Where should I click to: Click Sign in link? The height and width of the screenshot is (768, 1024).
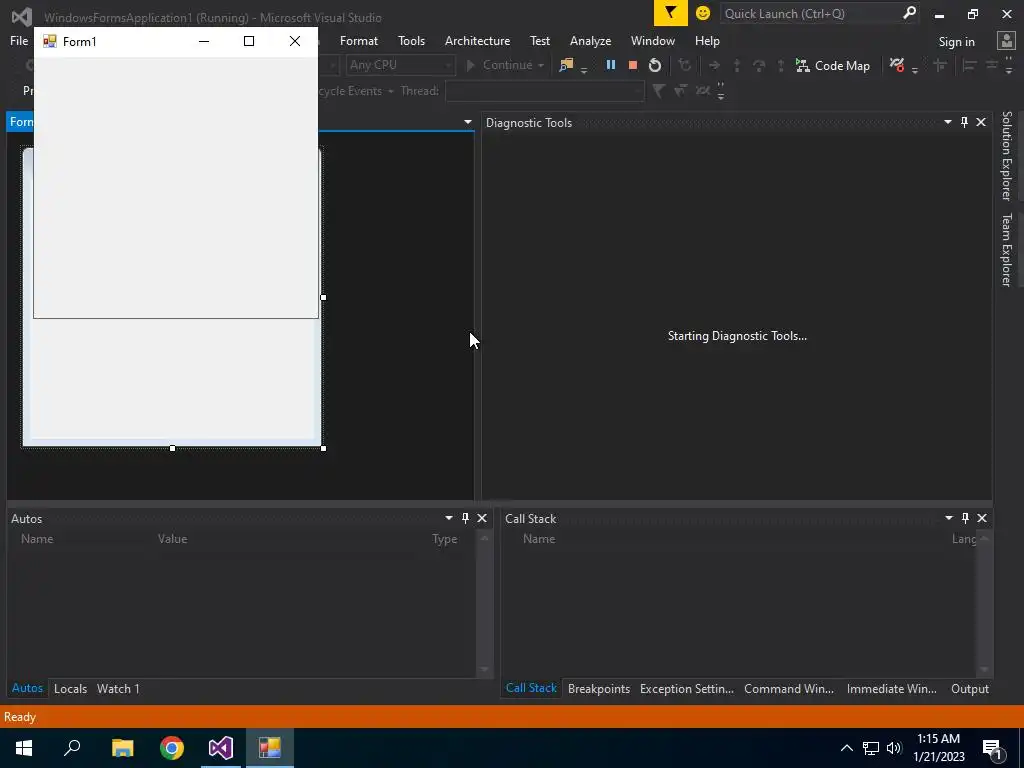tap(956, 41)
